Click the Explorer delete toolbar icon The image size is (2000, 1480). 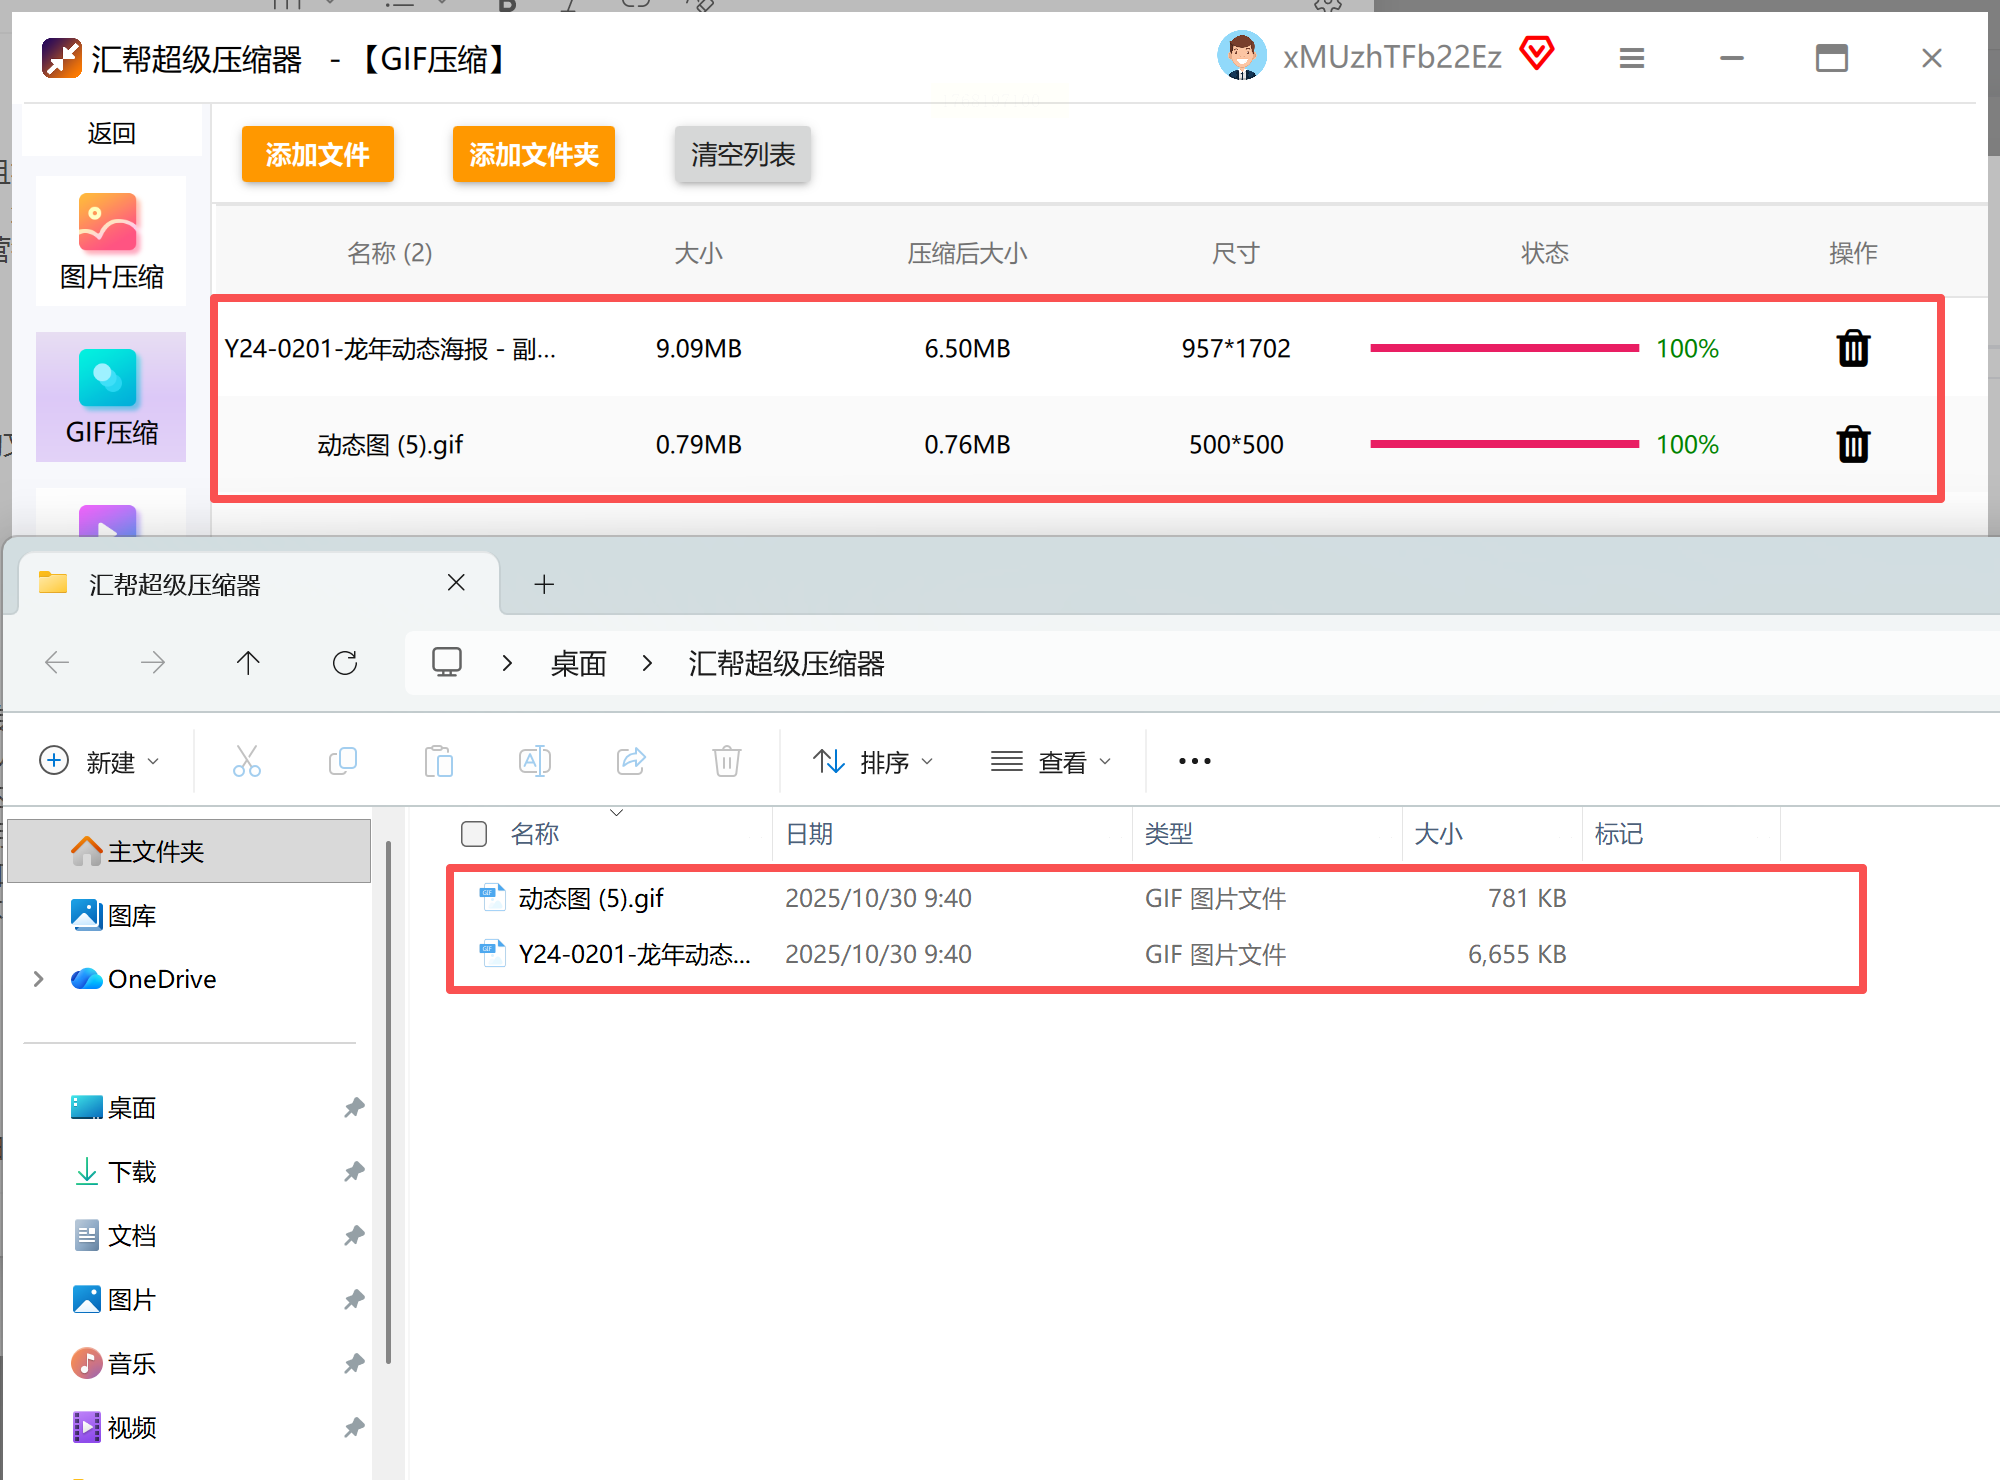point(727,761)
